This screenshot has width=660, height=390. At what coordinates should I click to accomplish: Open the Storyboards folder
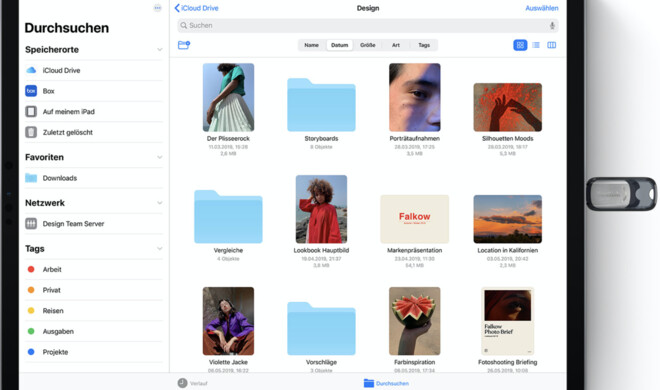(x=321, y=105)
